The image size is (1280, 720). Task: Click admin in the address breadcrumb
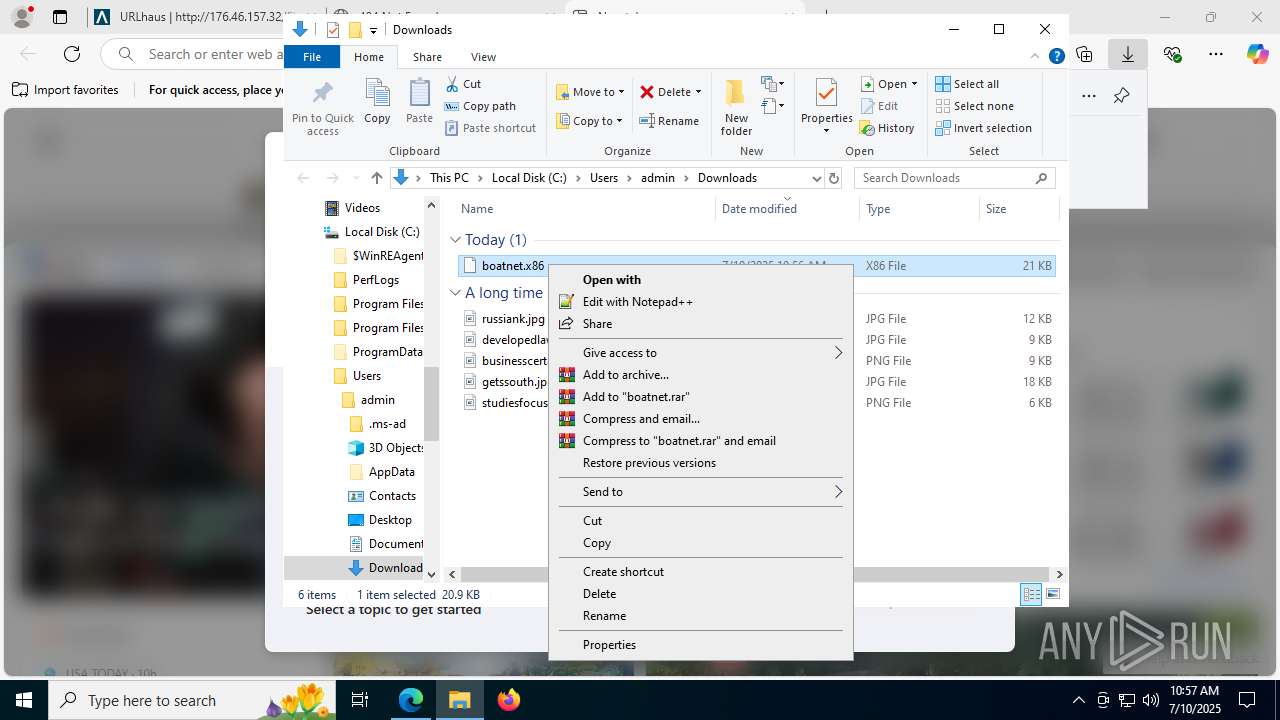[x=658, y=178]
